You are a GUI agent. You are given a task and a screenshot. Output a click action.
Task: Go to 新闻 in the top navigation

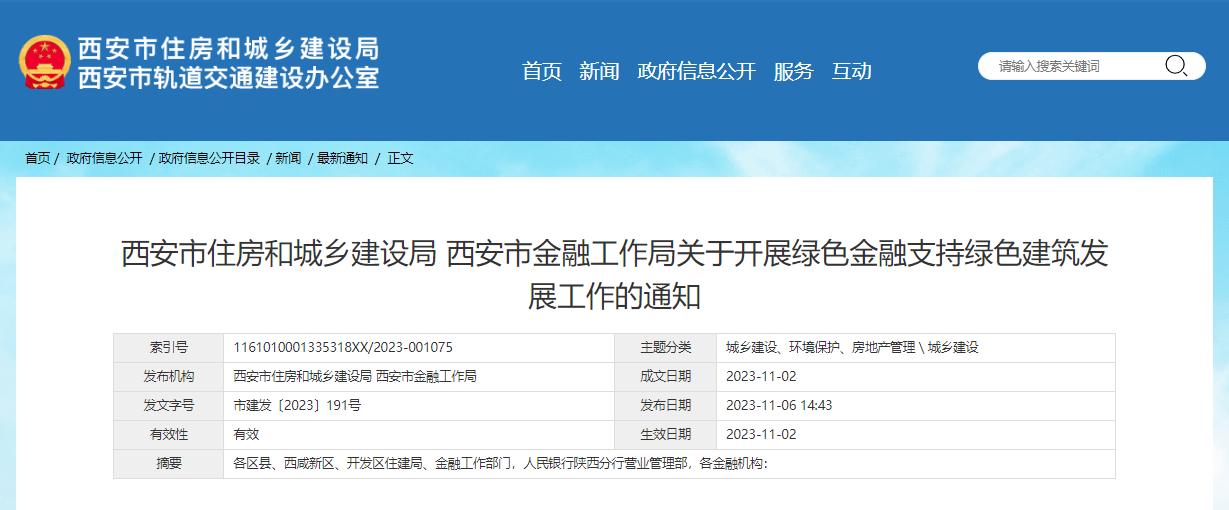[x=599, y=71]
